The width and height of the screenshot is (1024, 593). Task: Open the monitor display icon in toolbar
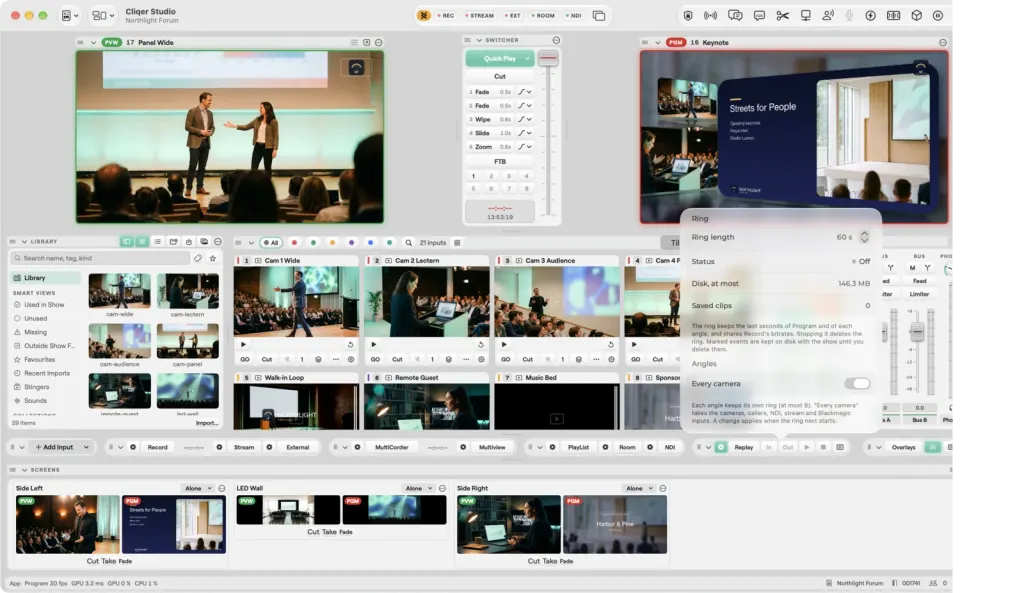click(805, 16)
